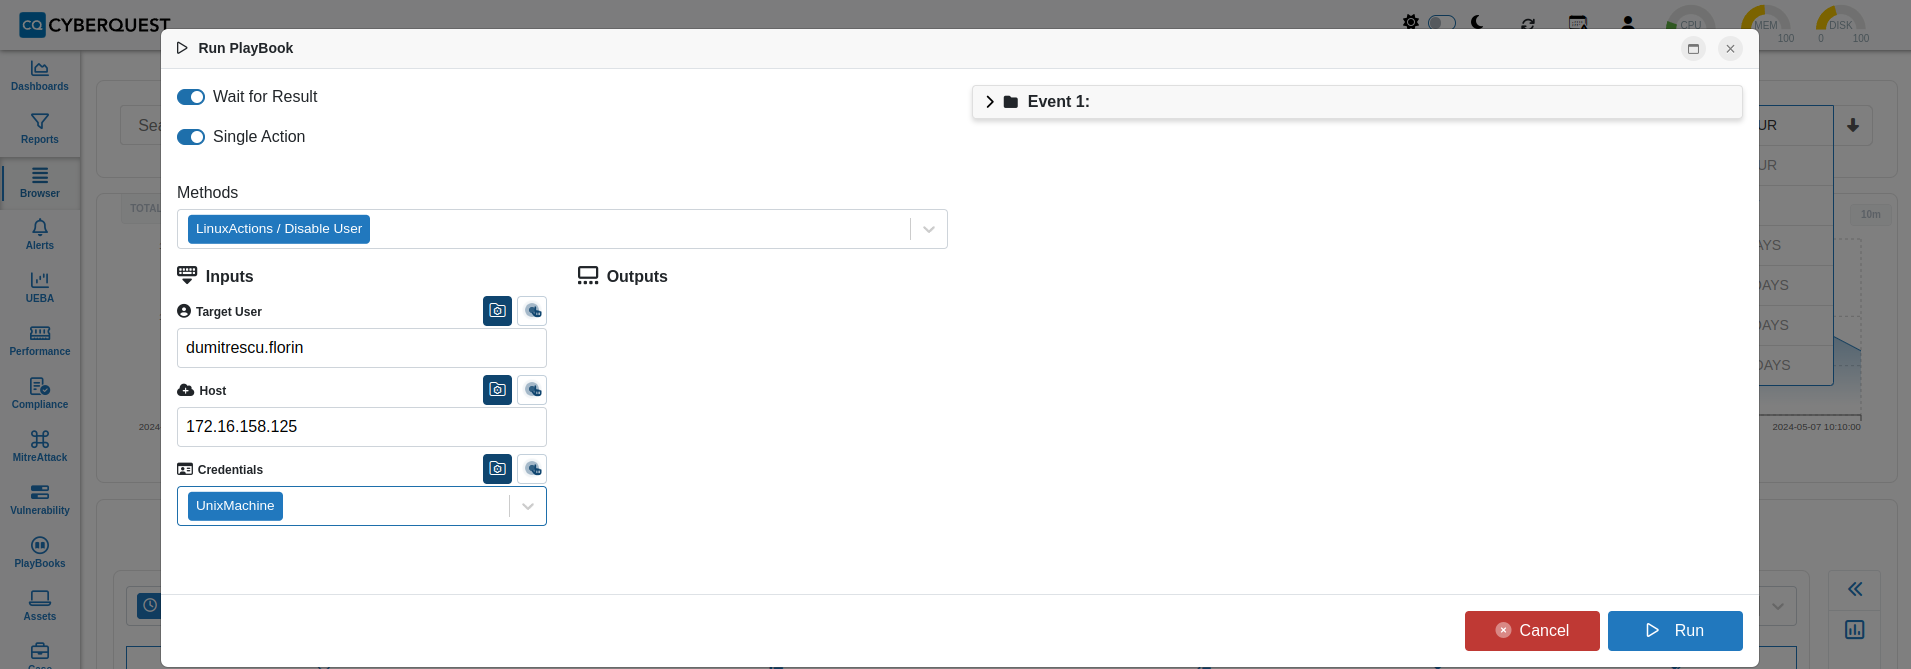Disable the Single Action switch
Screen dimensions: 1911x669
click(191, 137)
